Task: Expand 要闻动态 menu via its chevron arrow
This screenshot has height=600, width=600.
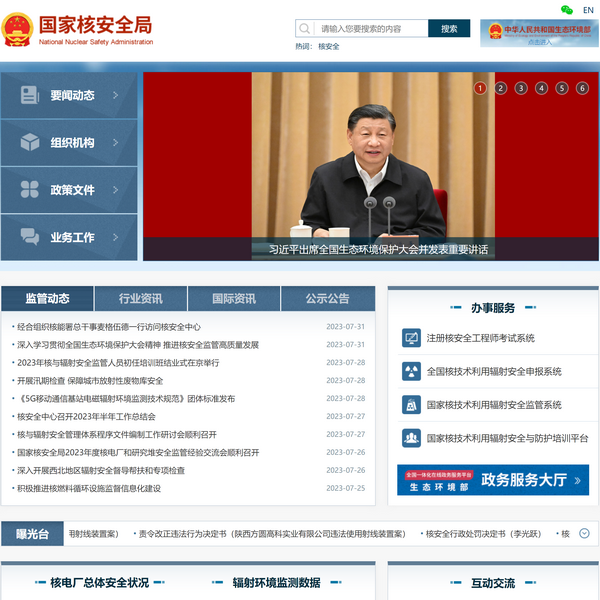Action: (x=116, y=95)
